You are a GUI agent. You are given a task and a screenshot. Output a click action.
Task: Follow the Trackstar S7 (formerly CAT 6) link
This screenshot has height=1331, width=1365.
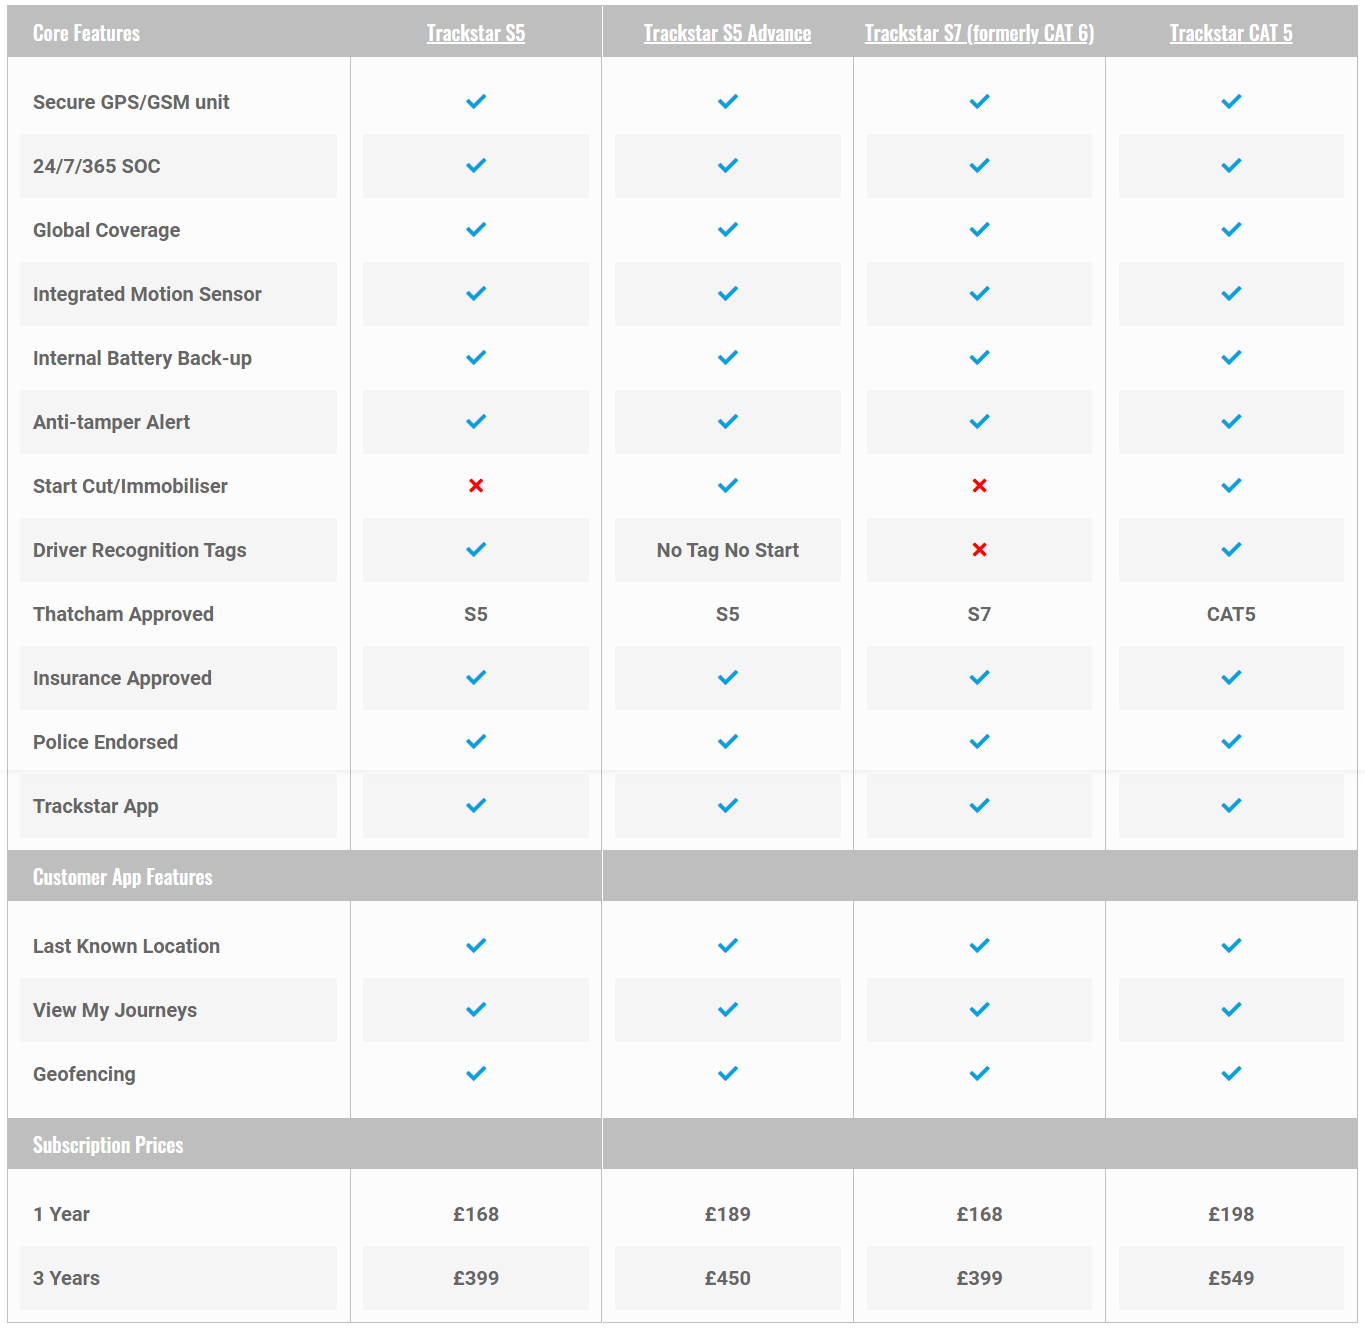[x=979, y=33]
